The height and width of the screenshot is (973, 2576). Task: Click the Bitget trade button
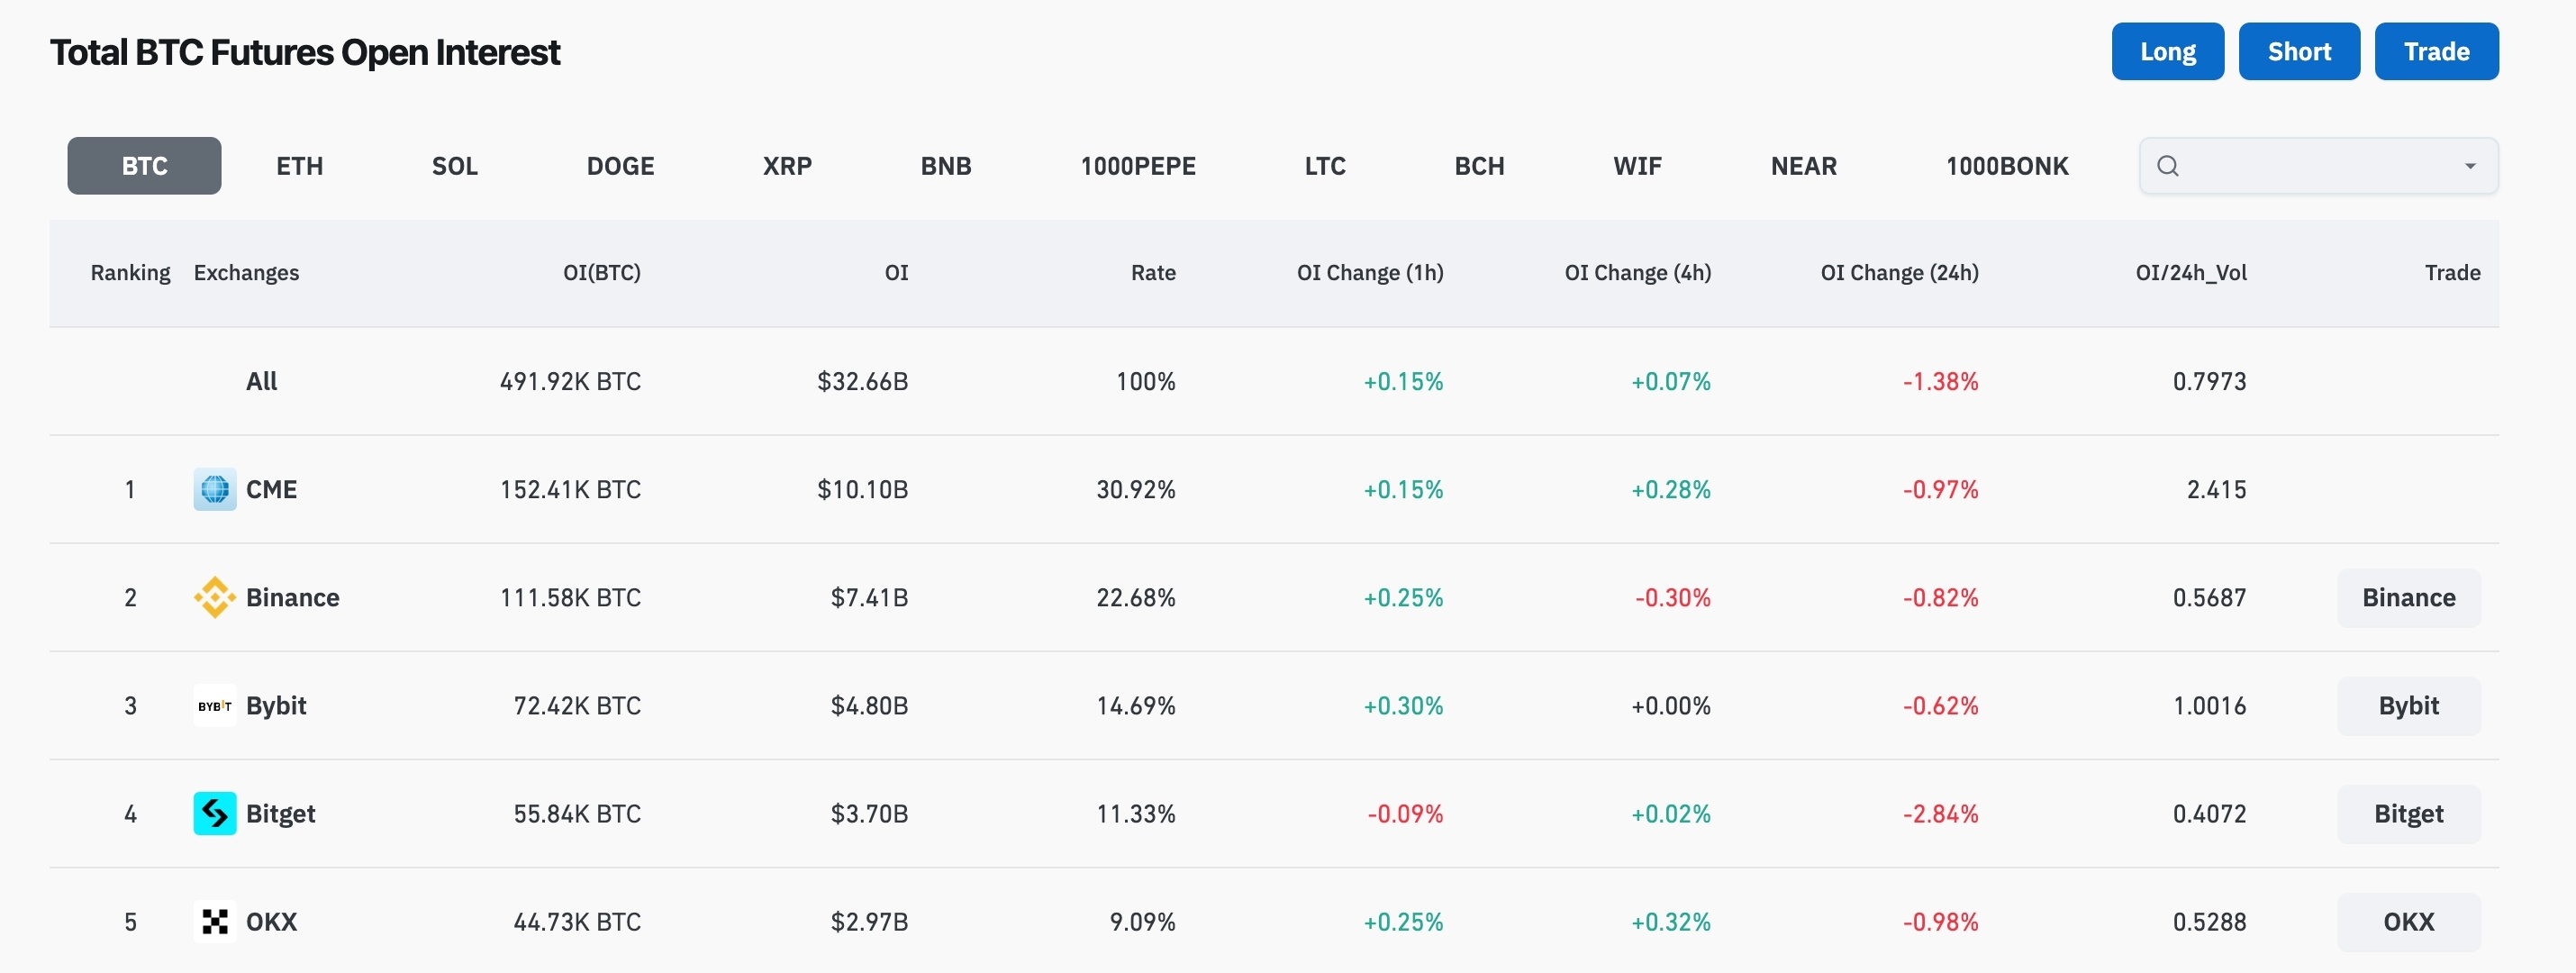click(2408, 813)
